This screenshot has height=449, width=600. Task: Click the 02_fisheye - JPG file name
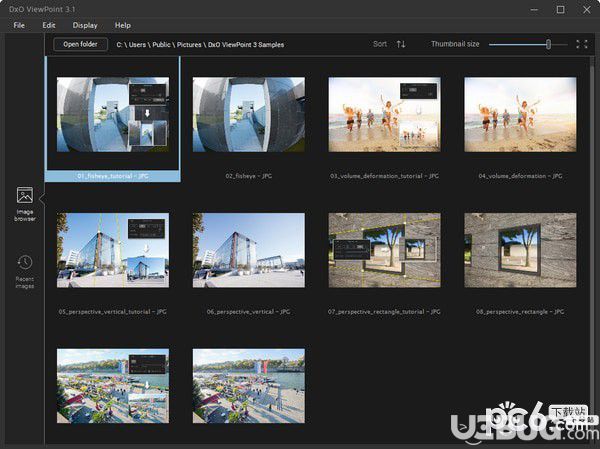pos(249,176)
